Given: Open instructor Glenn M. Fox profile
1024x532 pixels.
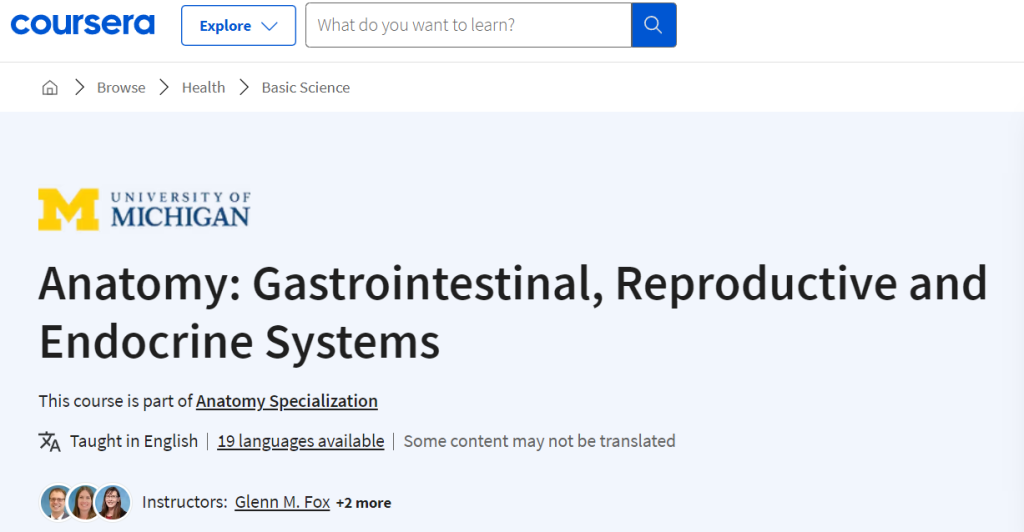Looking at the screenshot, I should tap(282, 502).
